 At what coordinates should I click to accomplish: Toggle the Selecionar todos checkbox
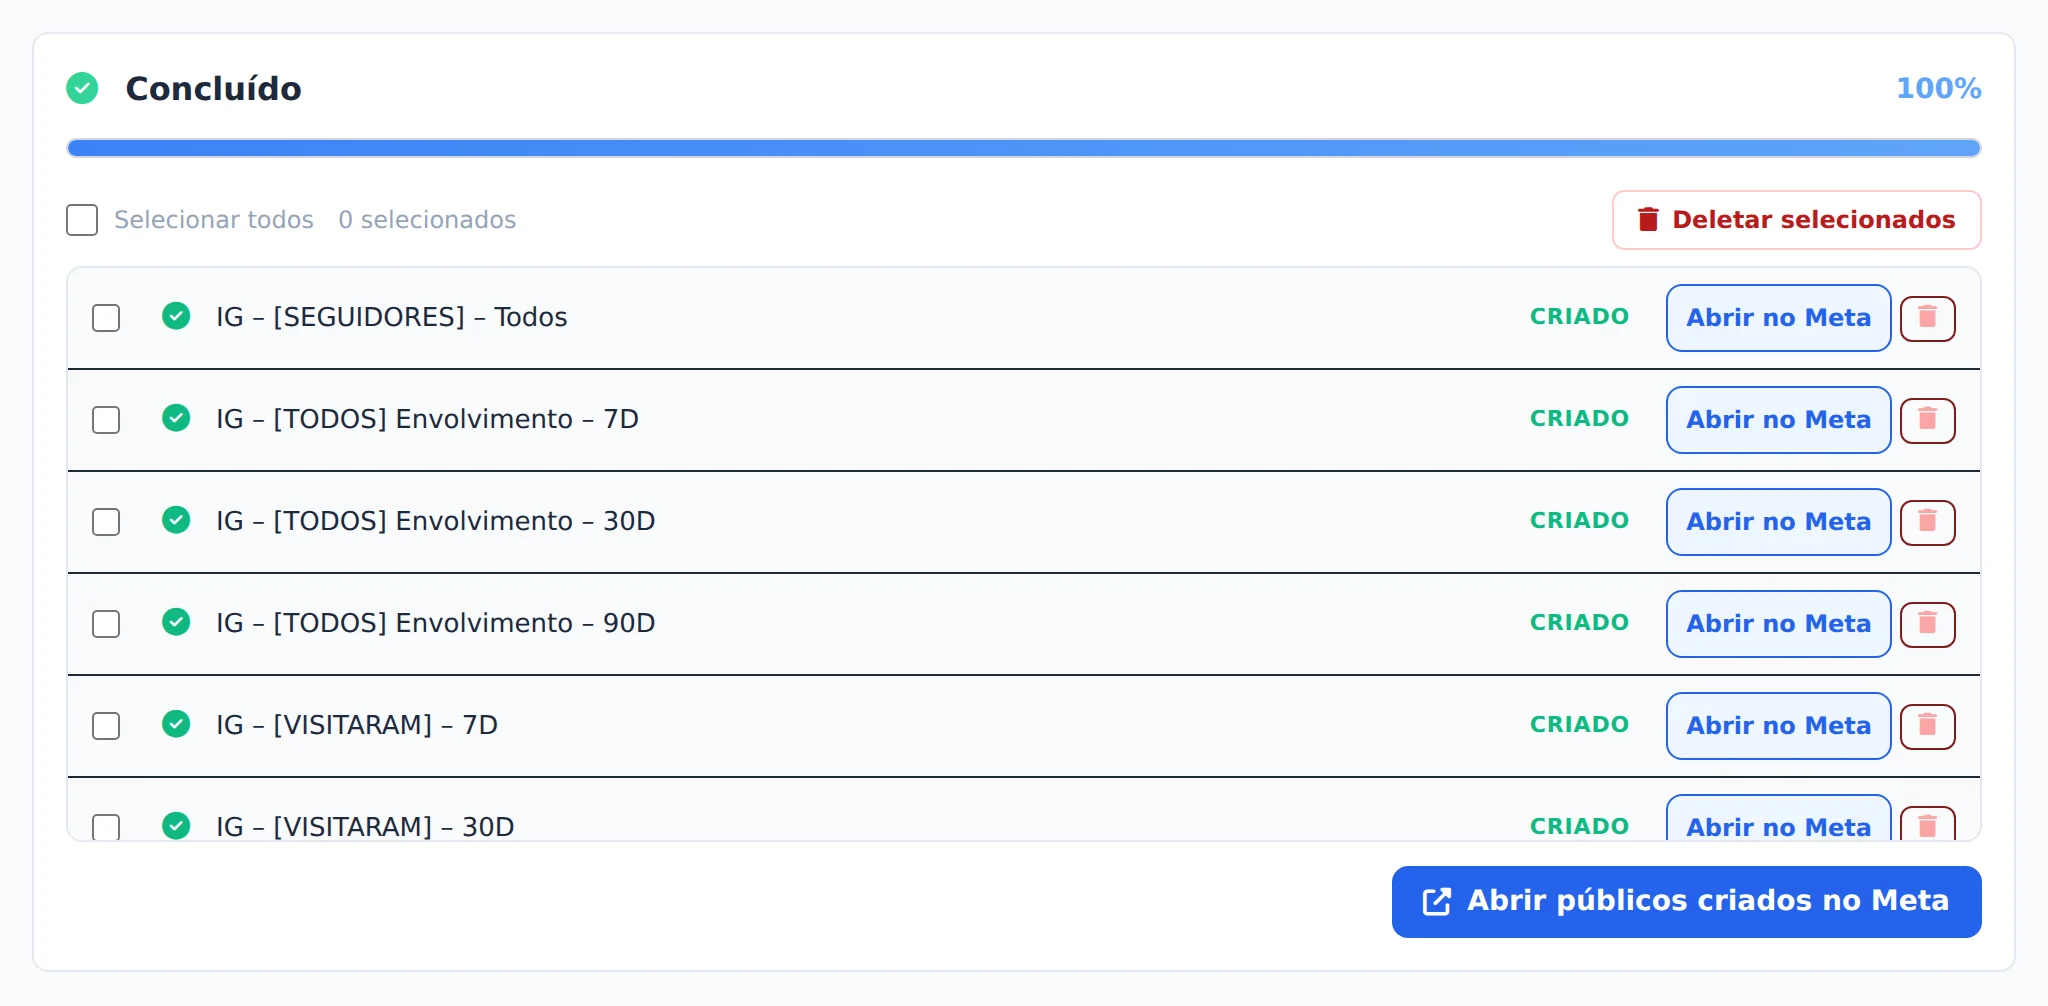click(82, 220)
